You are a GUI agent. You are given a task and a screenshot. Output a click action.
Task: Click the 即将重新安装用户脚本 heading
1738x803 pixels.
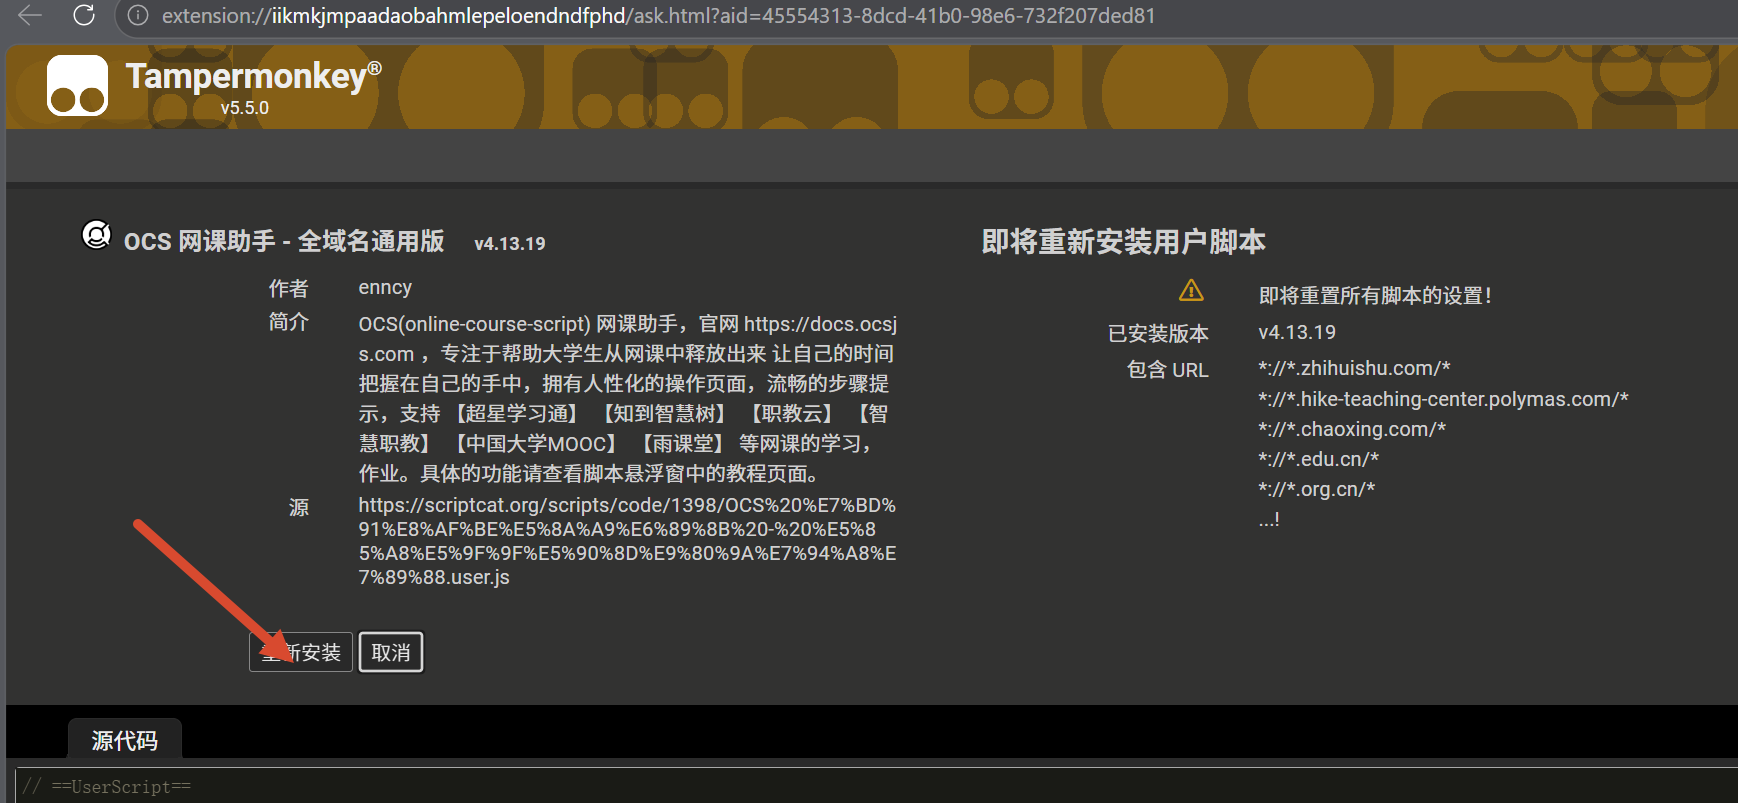[x=1124, y=242]
